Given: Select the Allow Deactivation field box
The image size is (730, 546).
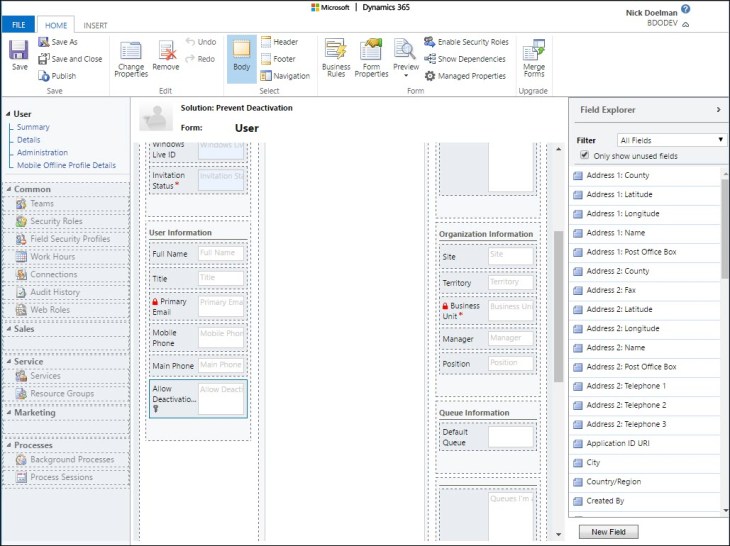Looking at the screenshot, I should tap(197, 397).
